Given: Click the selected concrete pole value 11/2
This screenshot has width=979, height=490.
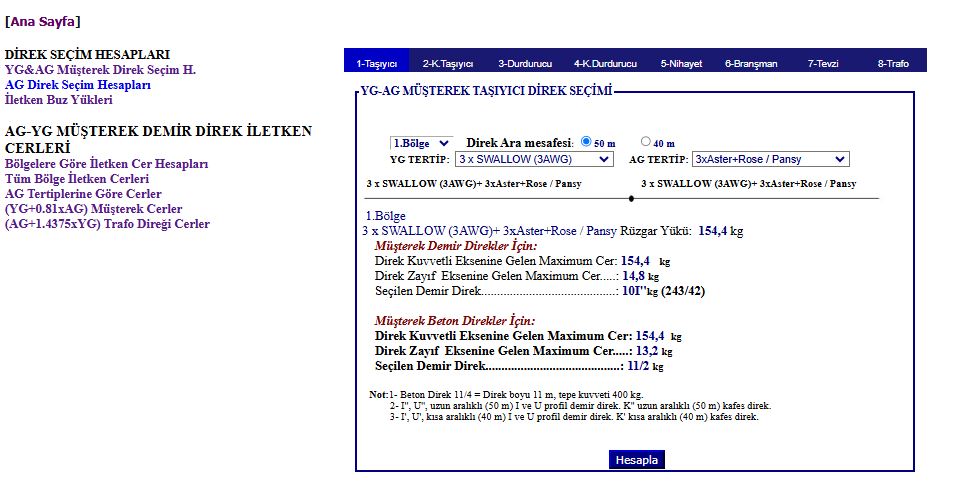Looking at the screenshot, I should 638,366.
